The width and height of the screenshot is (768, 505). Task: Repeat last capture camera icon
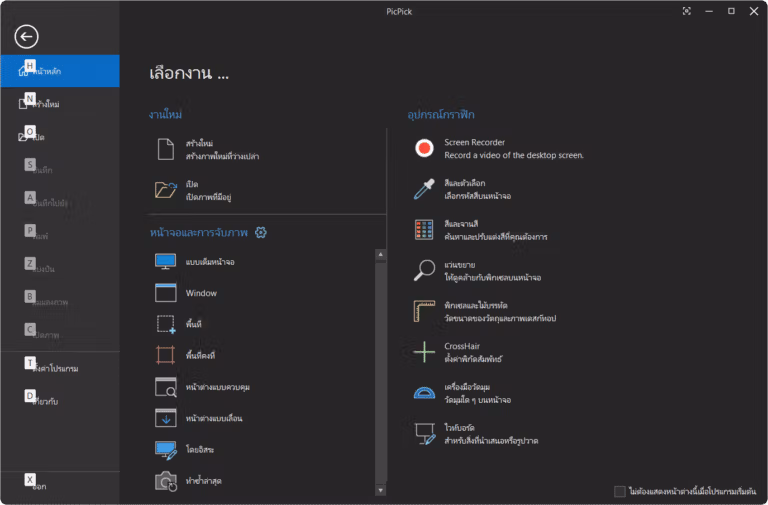point(166,481)
